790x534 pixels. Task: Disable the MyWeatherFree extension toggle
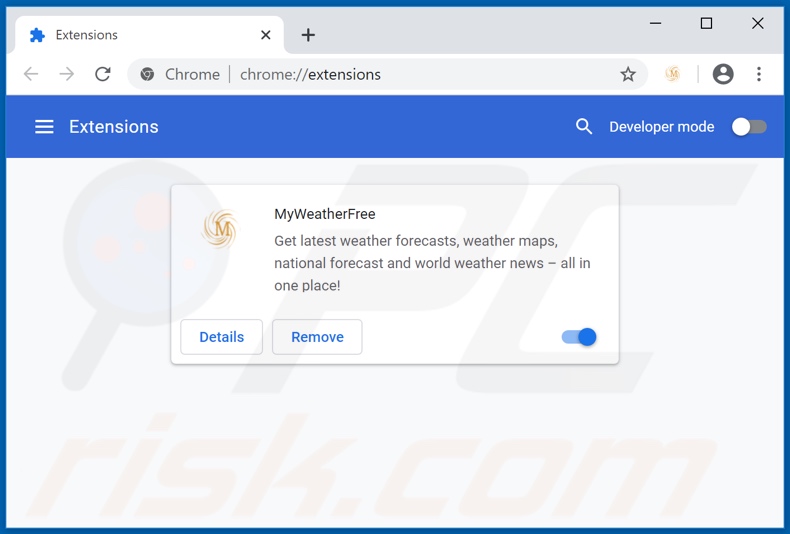click(579, 337)
